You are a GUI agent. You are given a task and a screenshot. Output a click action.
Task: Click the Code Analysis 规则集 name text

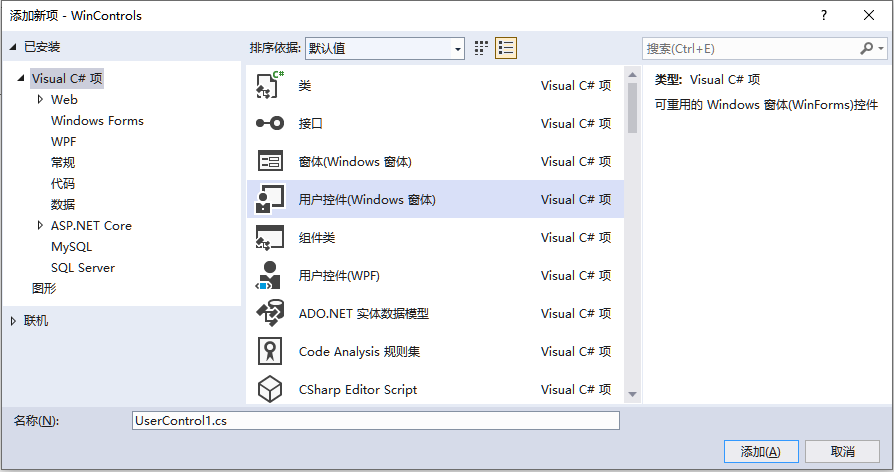tap(359, 351)
